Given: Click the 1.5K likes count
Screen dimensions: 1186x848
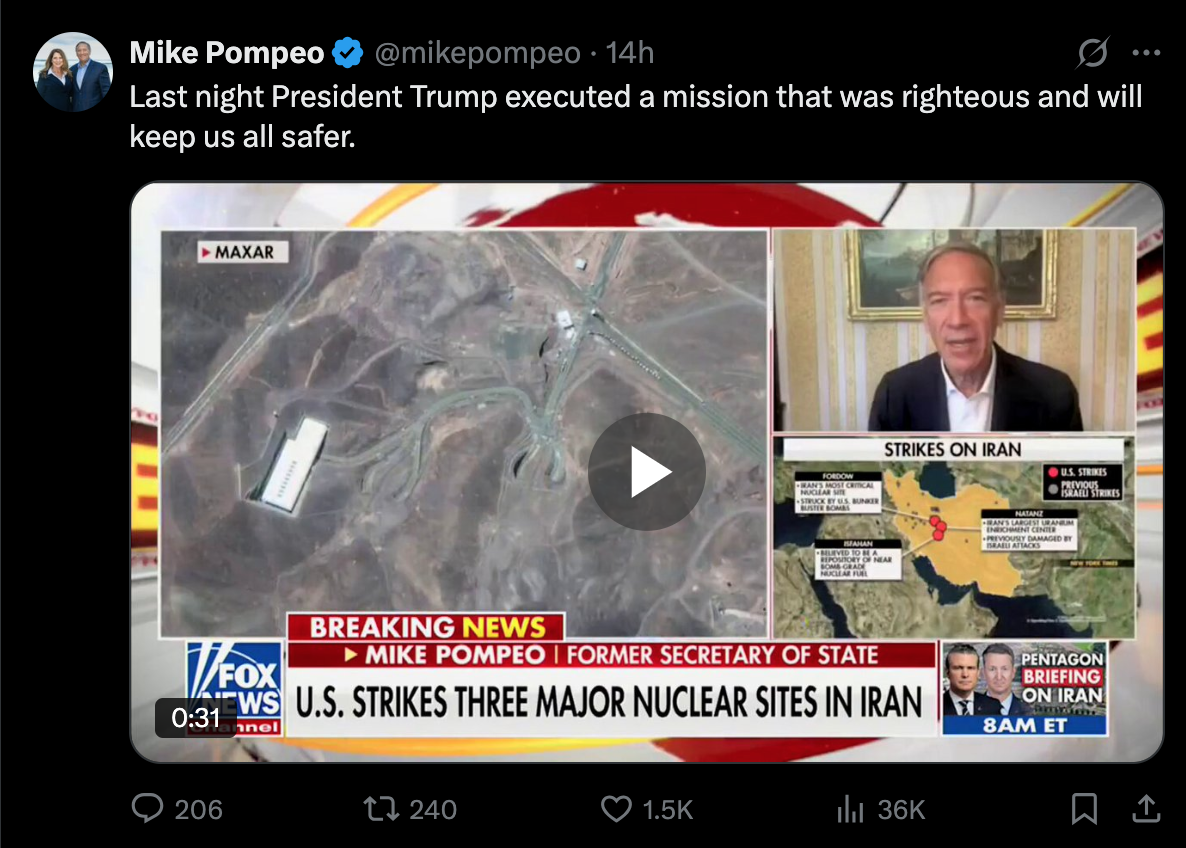Looking at the screenshot, I should click(x=667, y=809).
